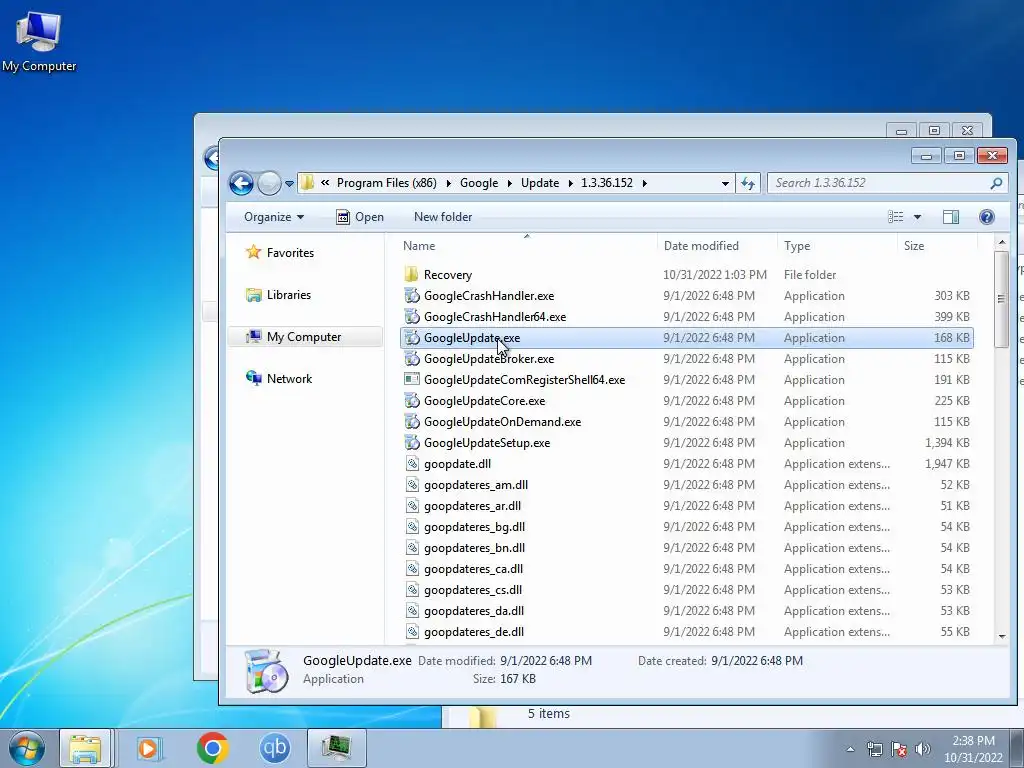Expand breadcrumb arrow after Google
Screen dimensions: 1024x768
[x=509, y=184]
